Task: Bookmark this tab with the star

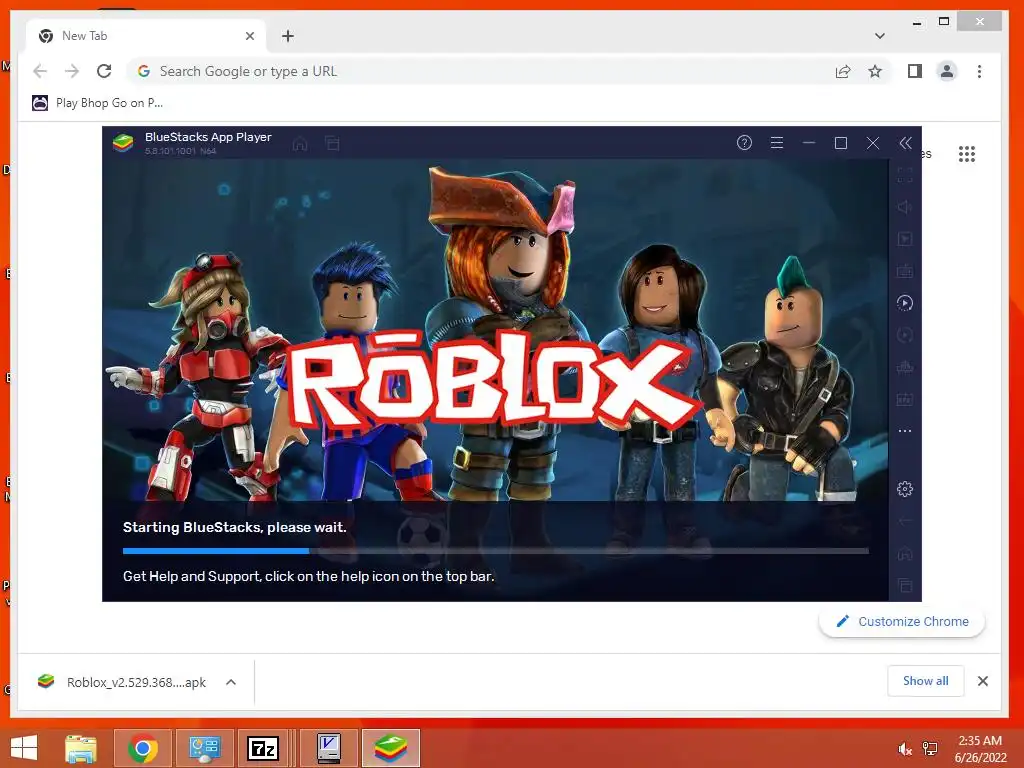Action: coord(875,71)
